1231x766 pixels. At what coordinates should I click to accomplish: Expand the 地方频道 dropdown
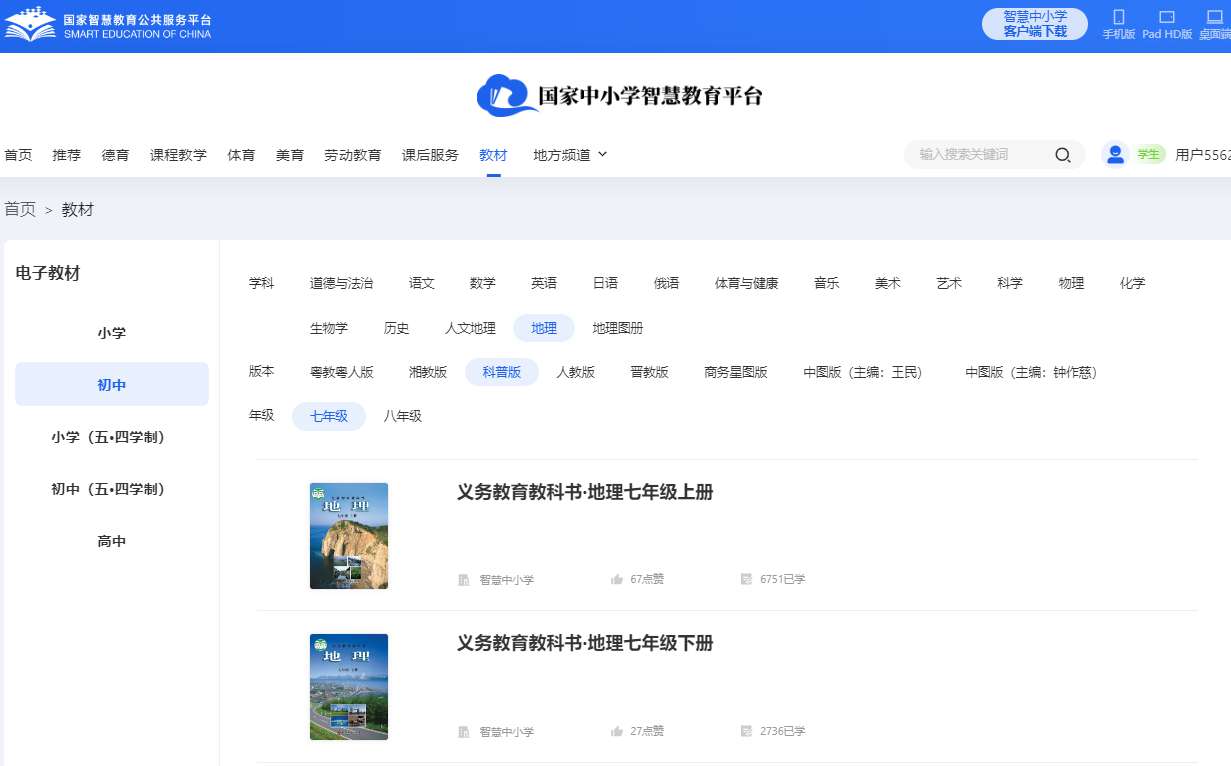[x=570, y=155]
